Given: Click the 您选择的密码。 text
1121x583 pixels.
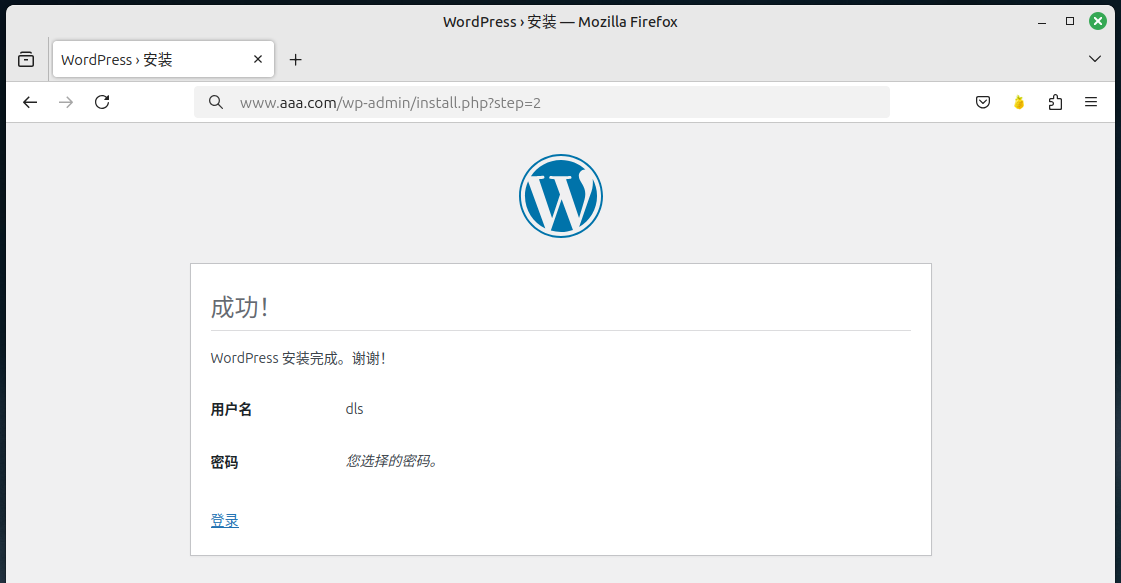Looking at the screenshot, I should [392, 461].
